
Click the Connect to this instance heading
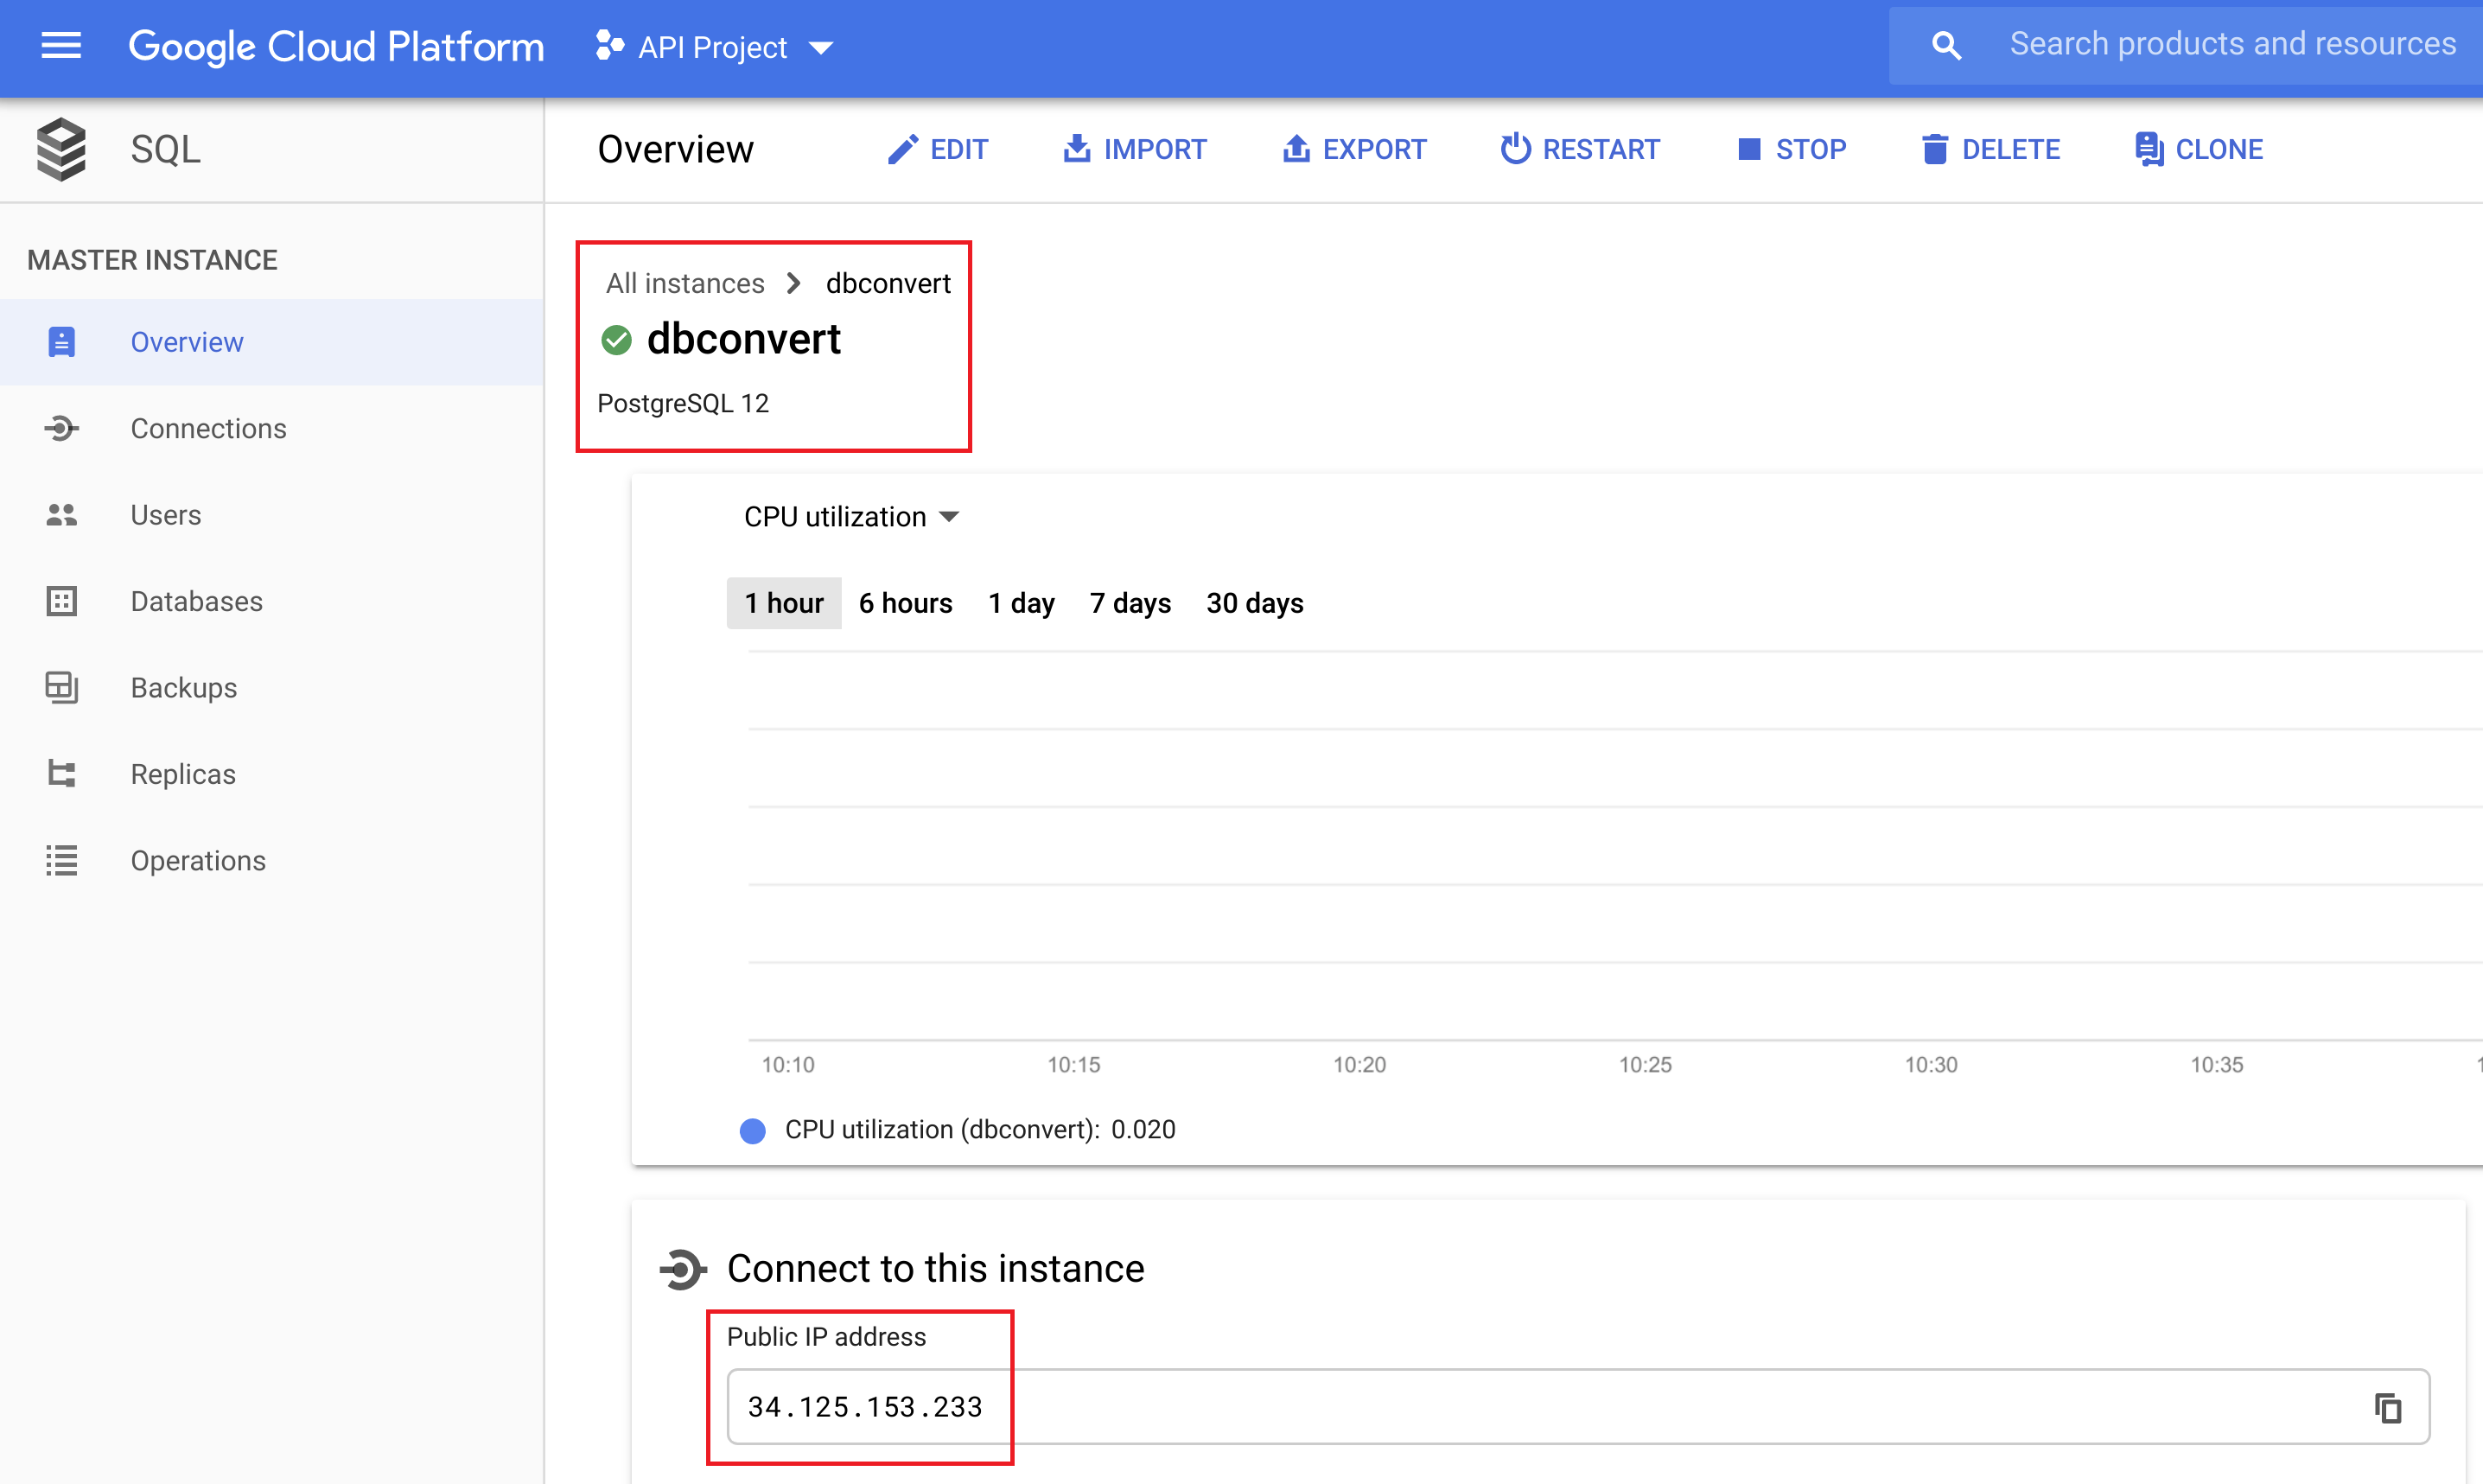coord(936,1269)
